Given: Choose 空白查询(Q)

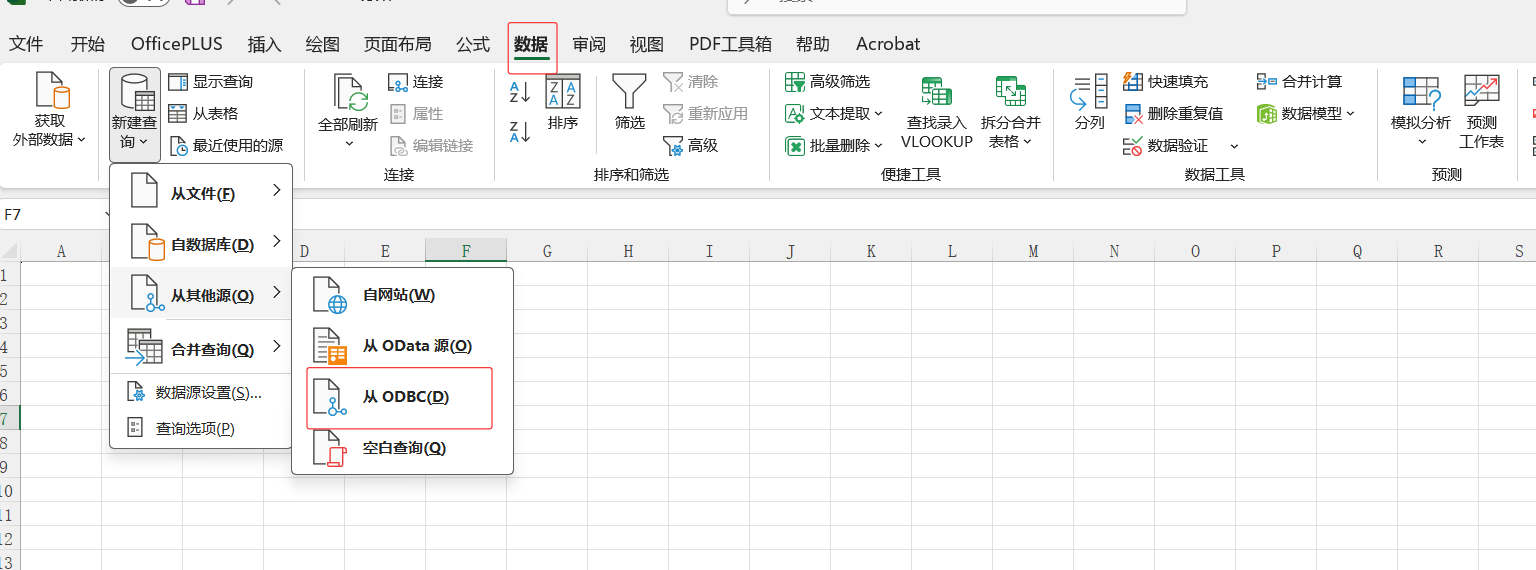Looking at the screenshot, I should [x=402, y=448].
